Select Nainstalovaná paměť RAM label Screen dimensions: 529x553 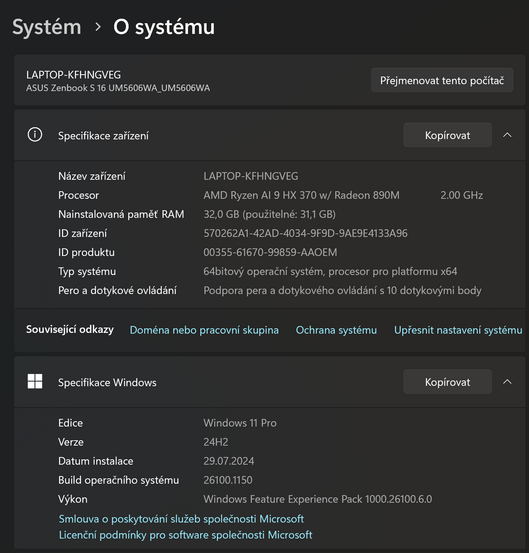pos(121,214)
